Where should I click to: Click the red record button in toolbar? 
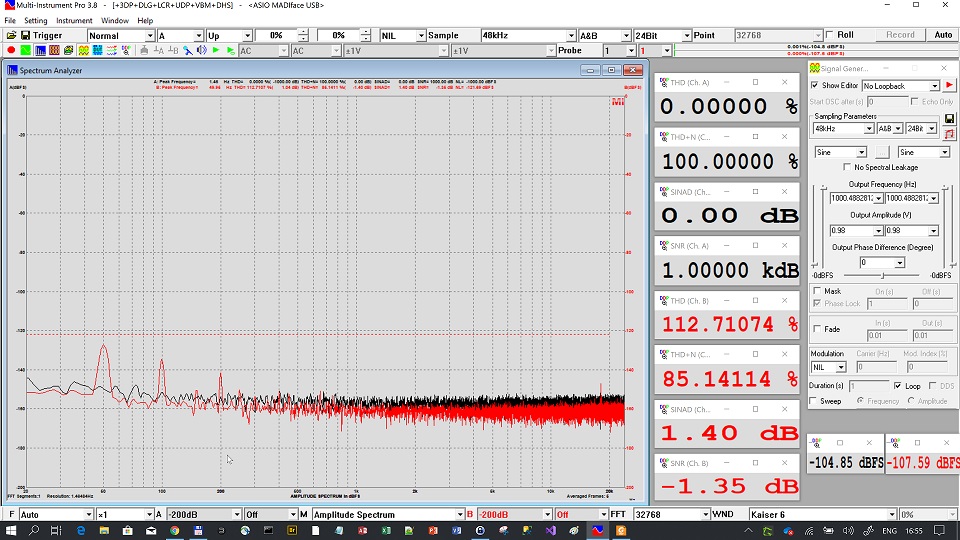pyautogui.click(x=11, y=50)
